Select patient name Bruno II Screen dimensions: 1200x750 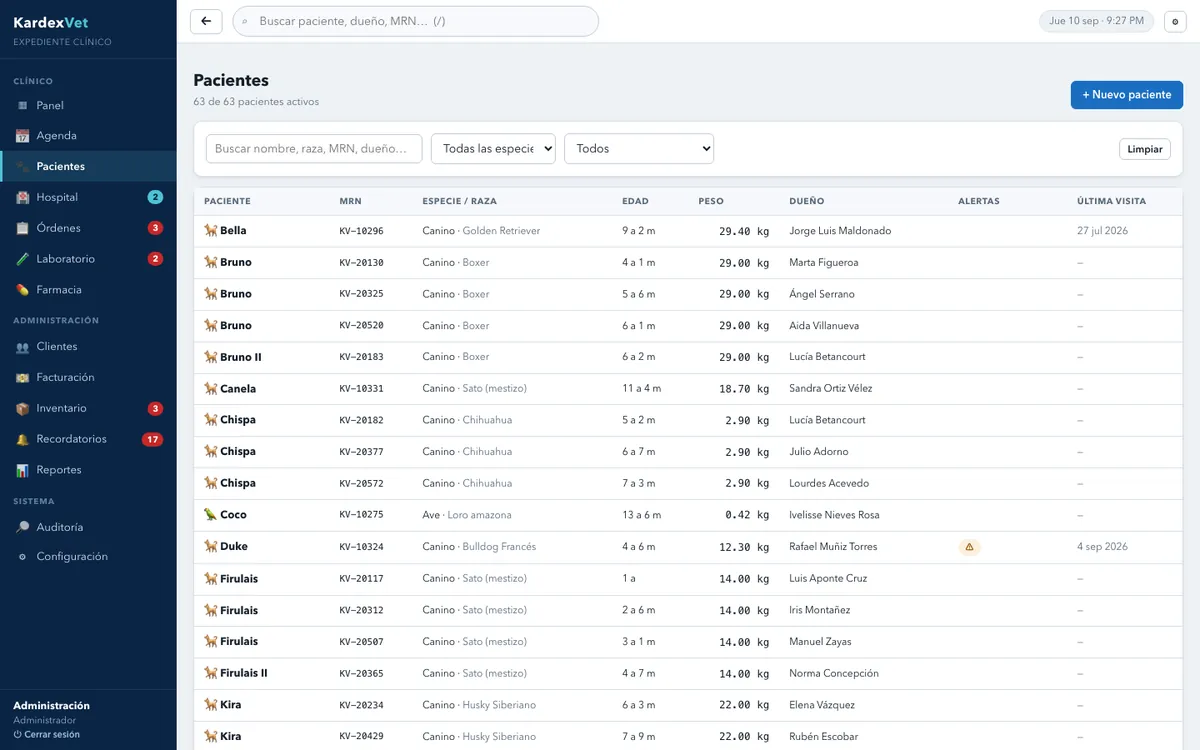(241, 357)
